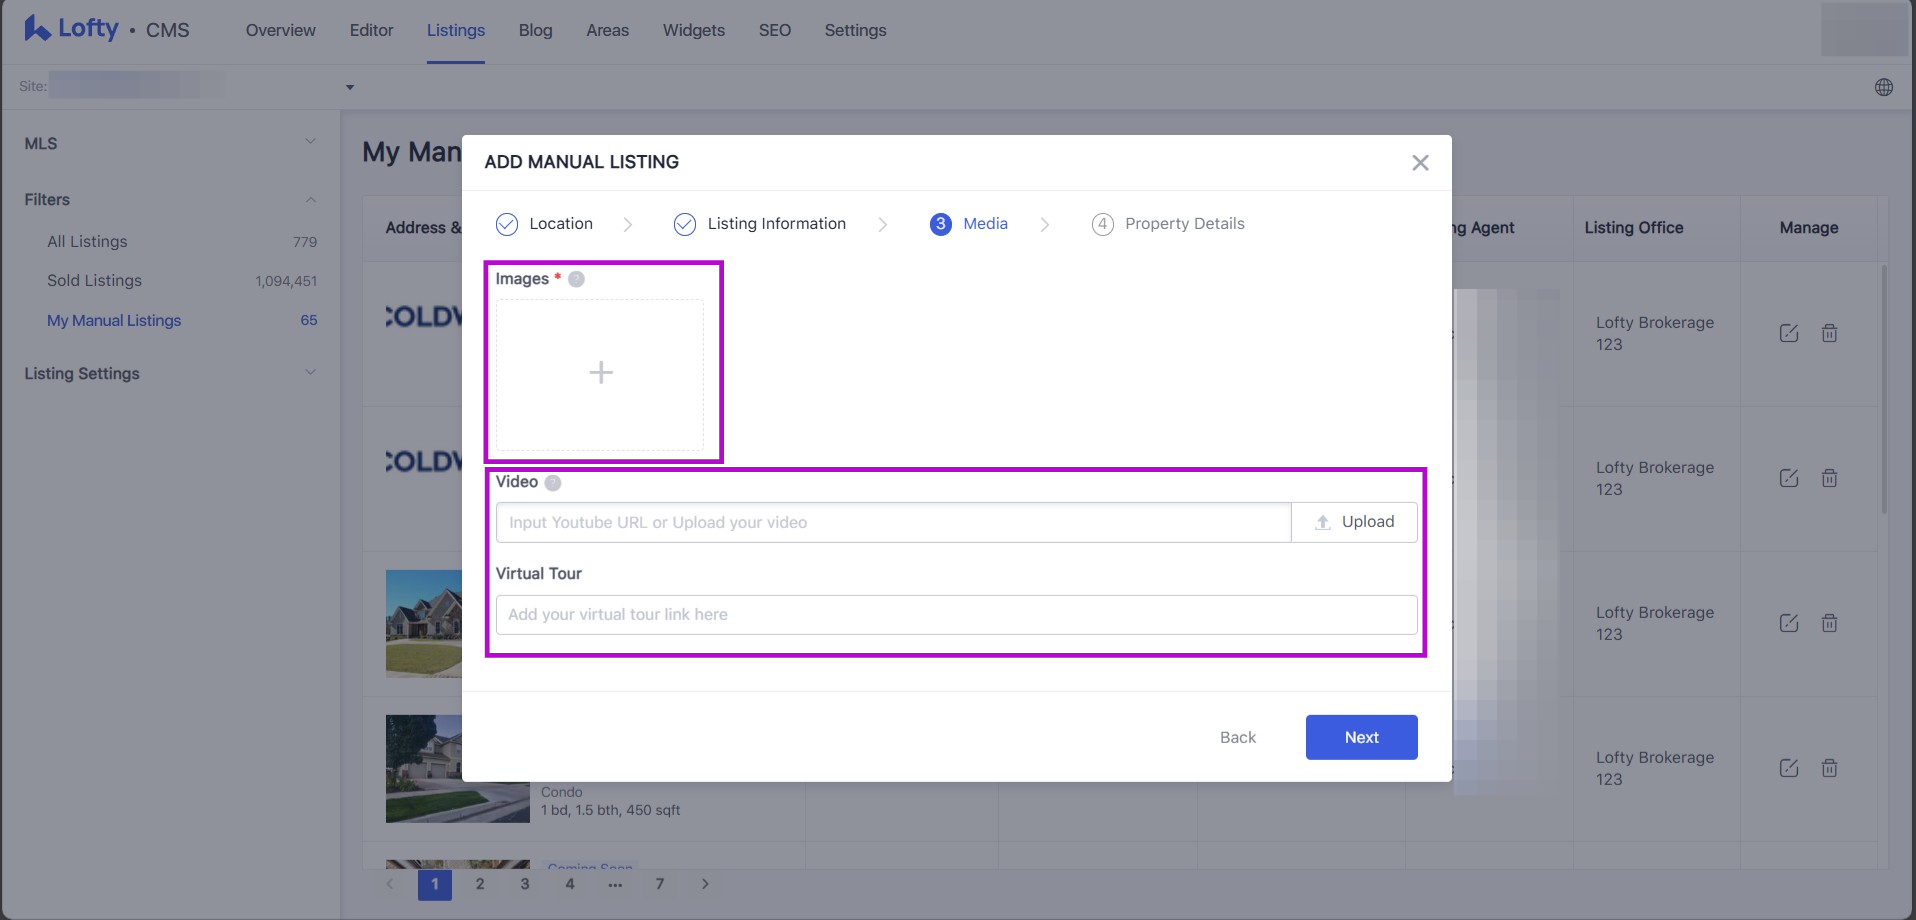Focus the Virtual Tour link field
This screenshot has width=1916, height=920.
956,614
